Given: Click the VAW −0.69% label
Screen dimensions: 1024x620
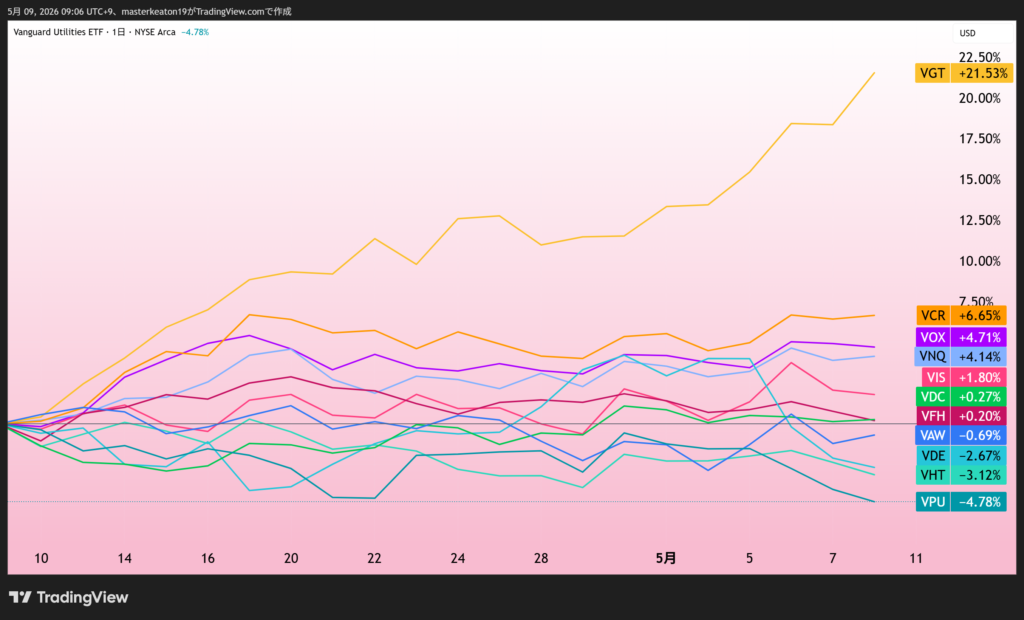Looking at the screenshot, I should pyautogui.click(x=961, y=435).
